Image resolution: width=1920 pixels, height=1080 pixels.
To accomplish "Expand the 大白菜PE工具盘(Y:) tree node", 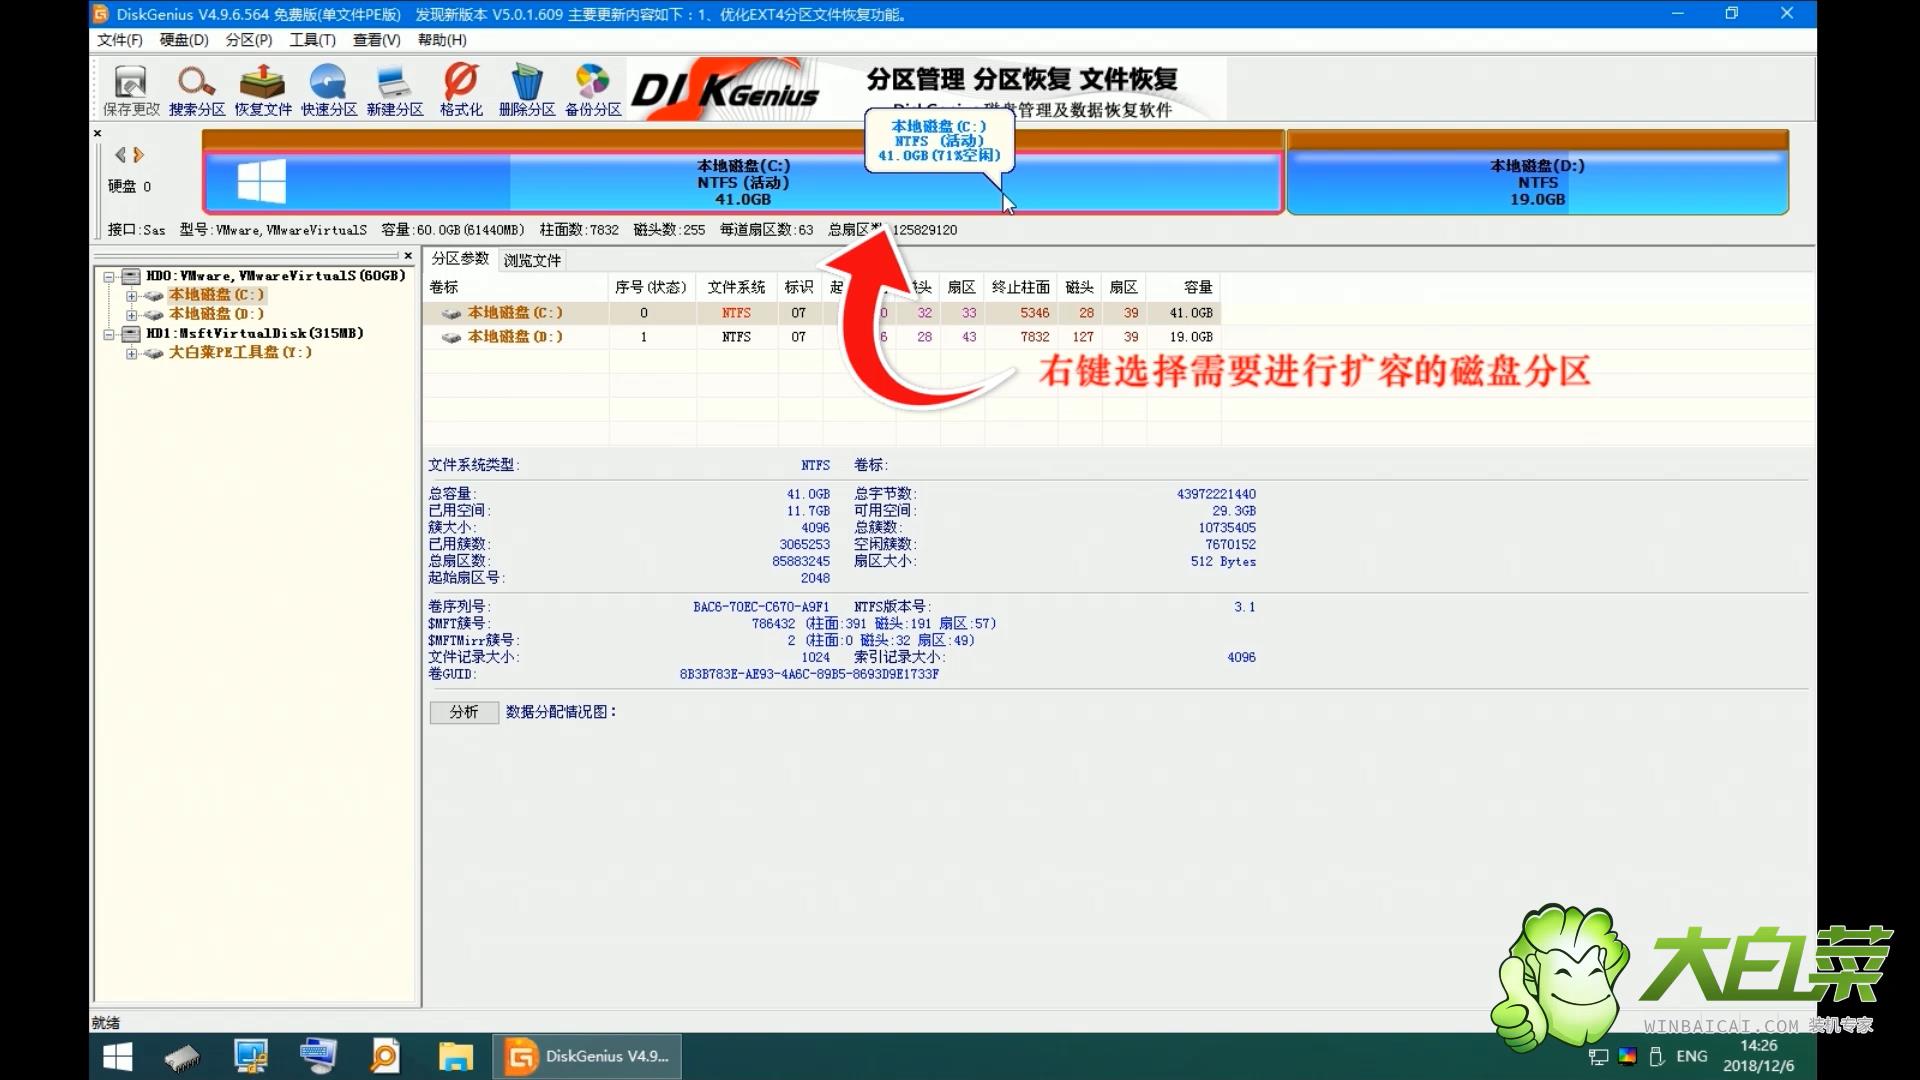I will [x=131, y=353].
